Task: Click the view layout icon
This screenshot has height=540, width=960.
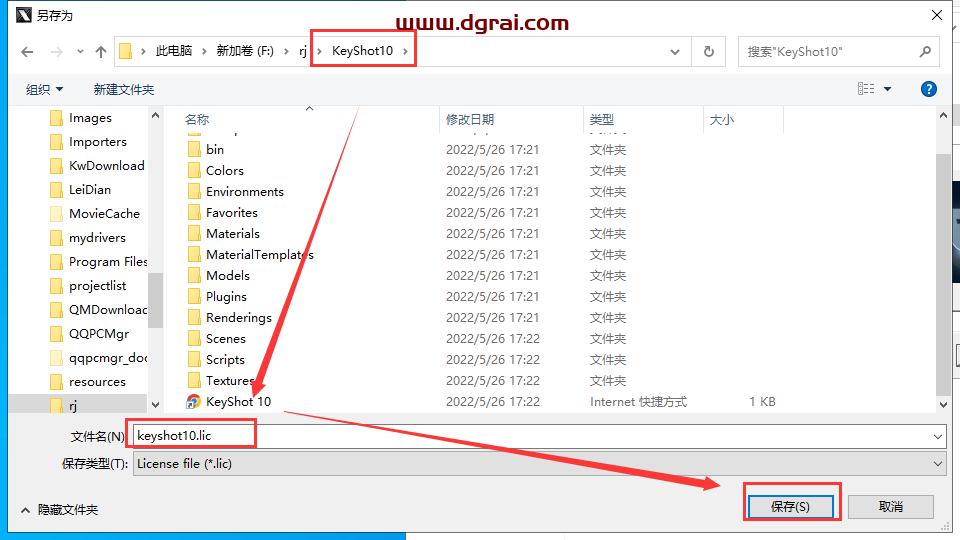Action: pyautogui.click(x=866, y=89)
